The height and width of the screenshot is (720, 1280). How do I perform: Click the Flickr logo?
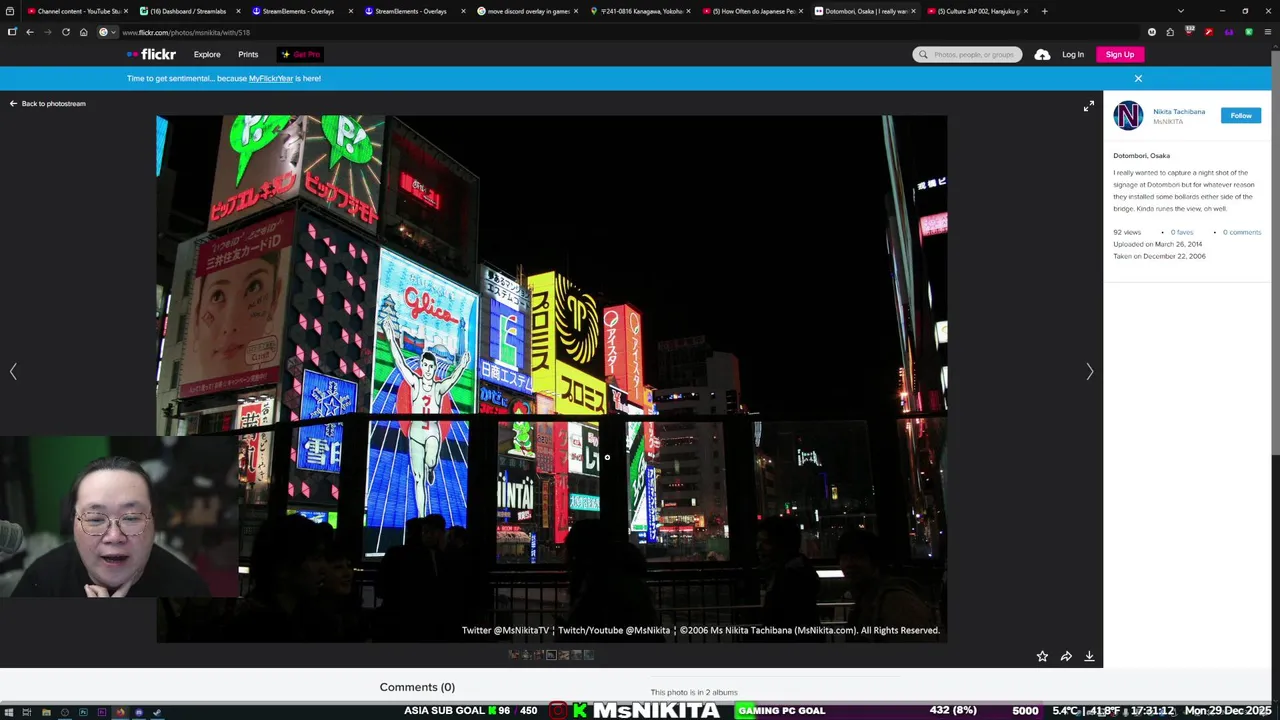(x=151, y=54)
